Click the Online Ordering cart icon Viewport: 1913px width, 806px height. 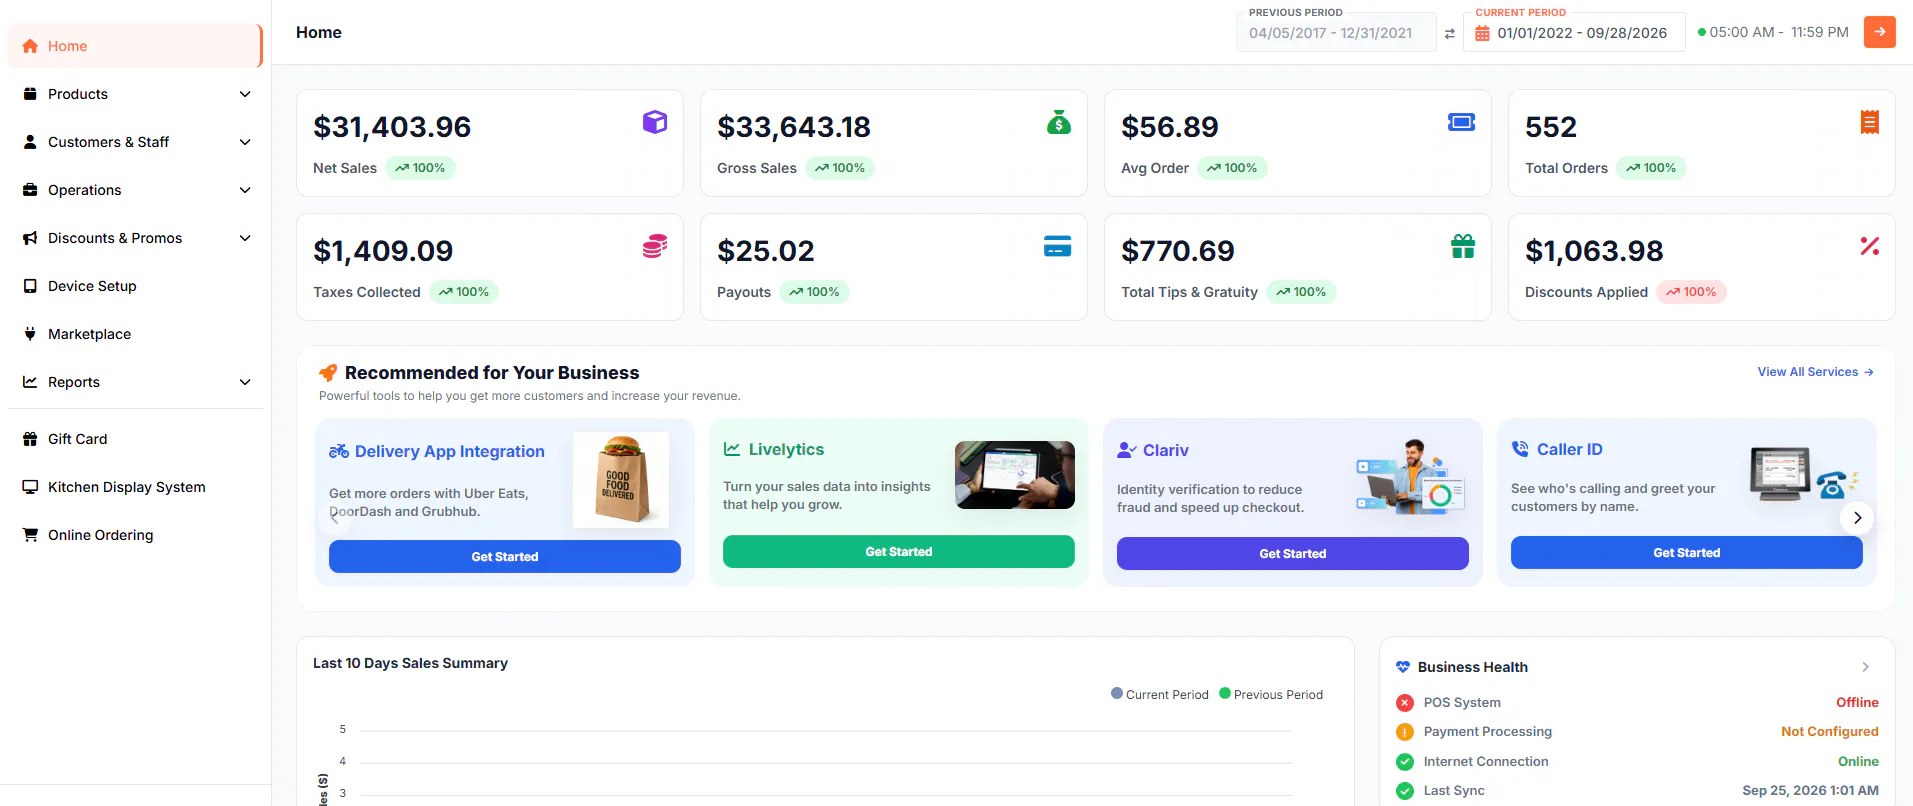[x=30, y=535]
